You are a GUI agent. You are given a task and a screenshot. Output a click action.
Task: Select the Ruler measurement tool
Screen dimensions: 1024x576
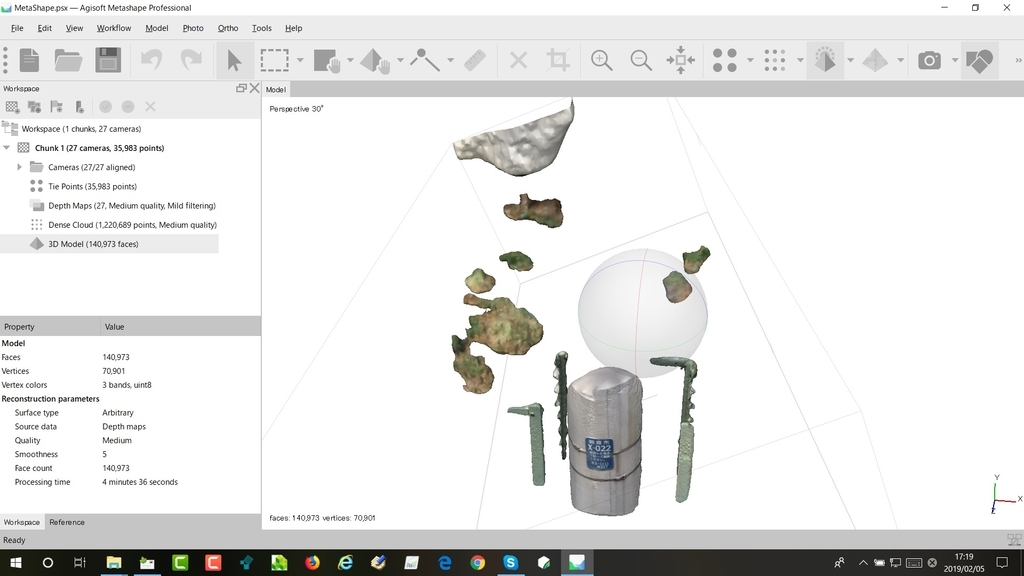(x=475, y=60)
